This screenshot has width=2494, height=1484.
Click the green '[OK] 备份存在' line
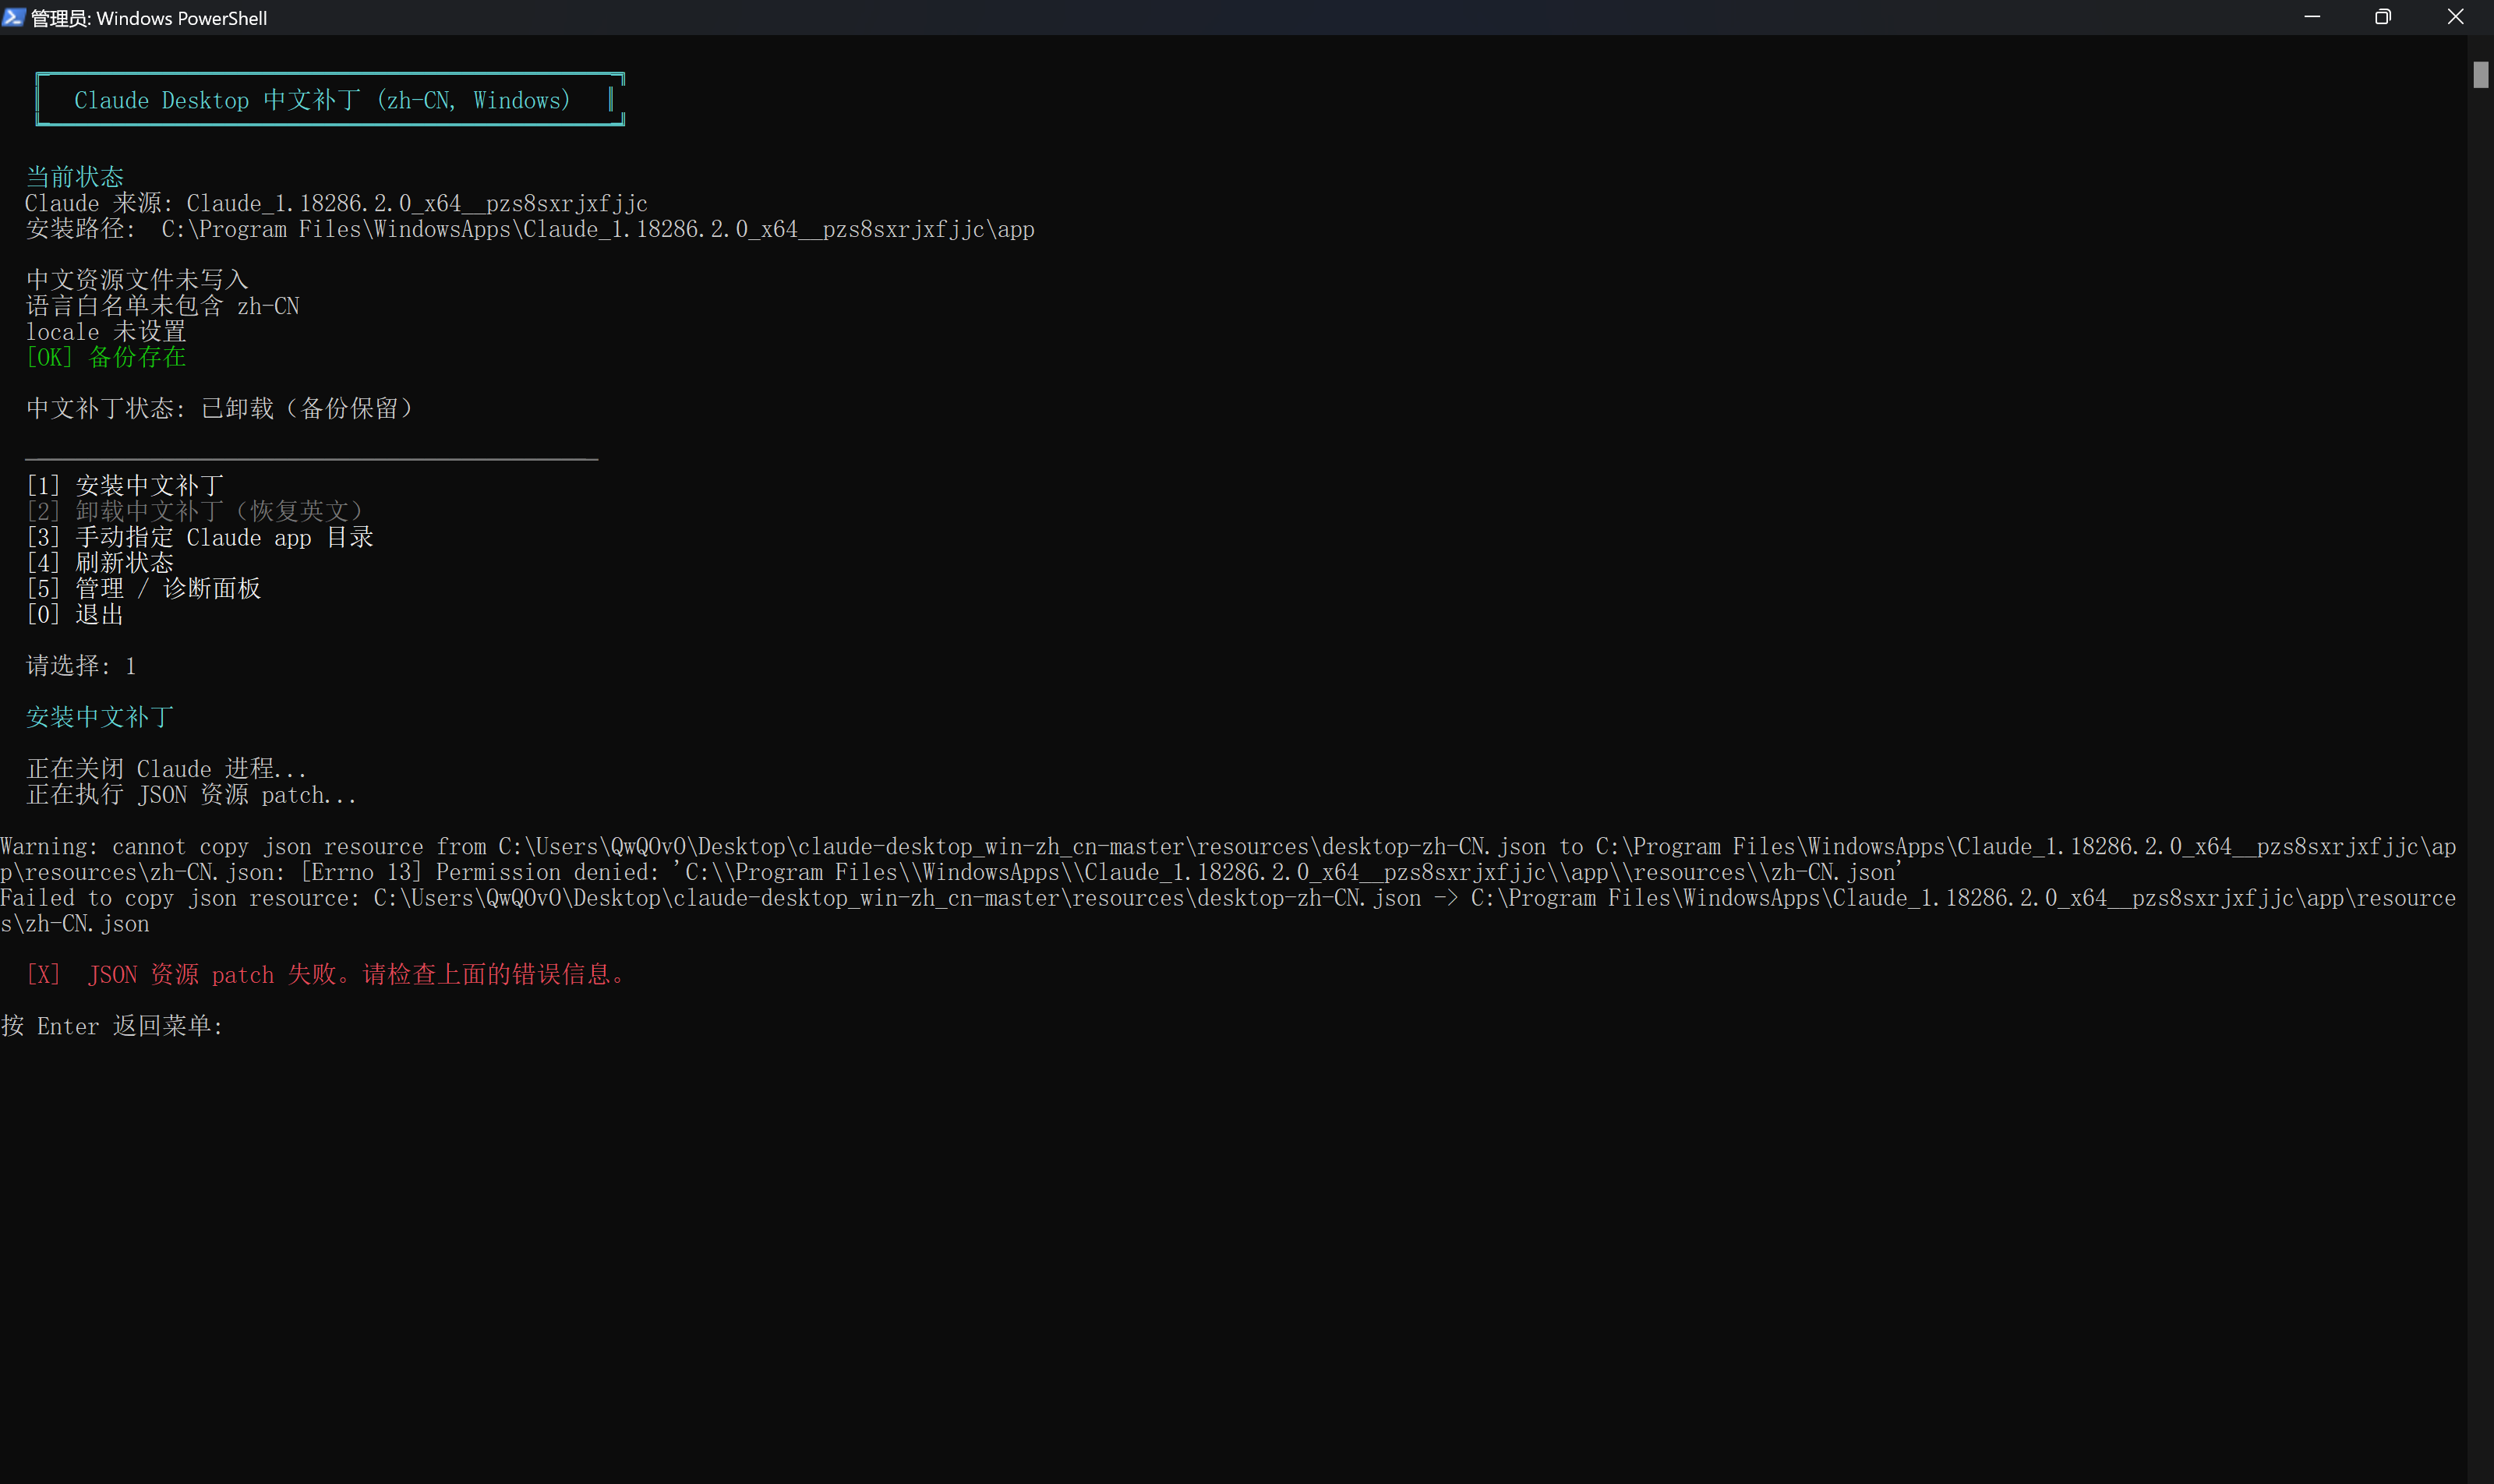(106, 357)
